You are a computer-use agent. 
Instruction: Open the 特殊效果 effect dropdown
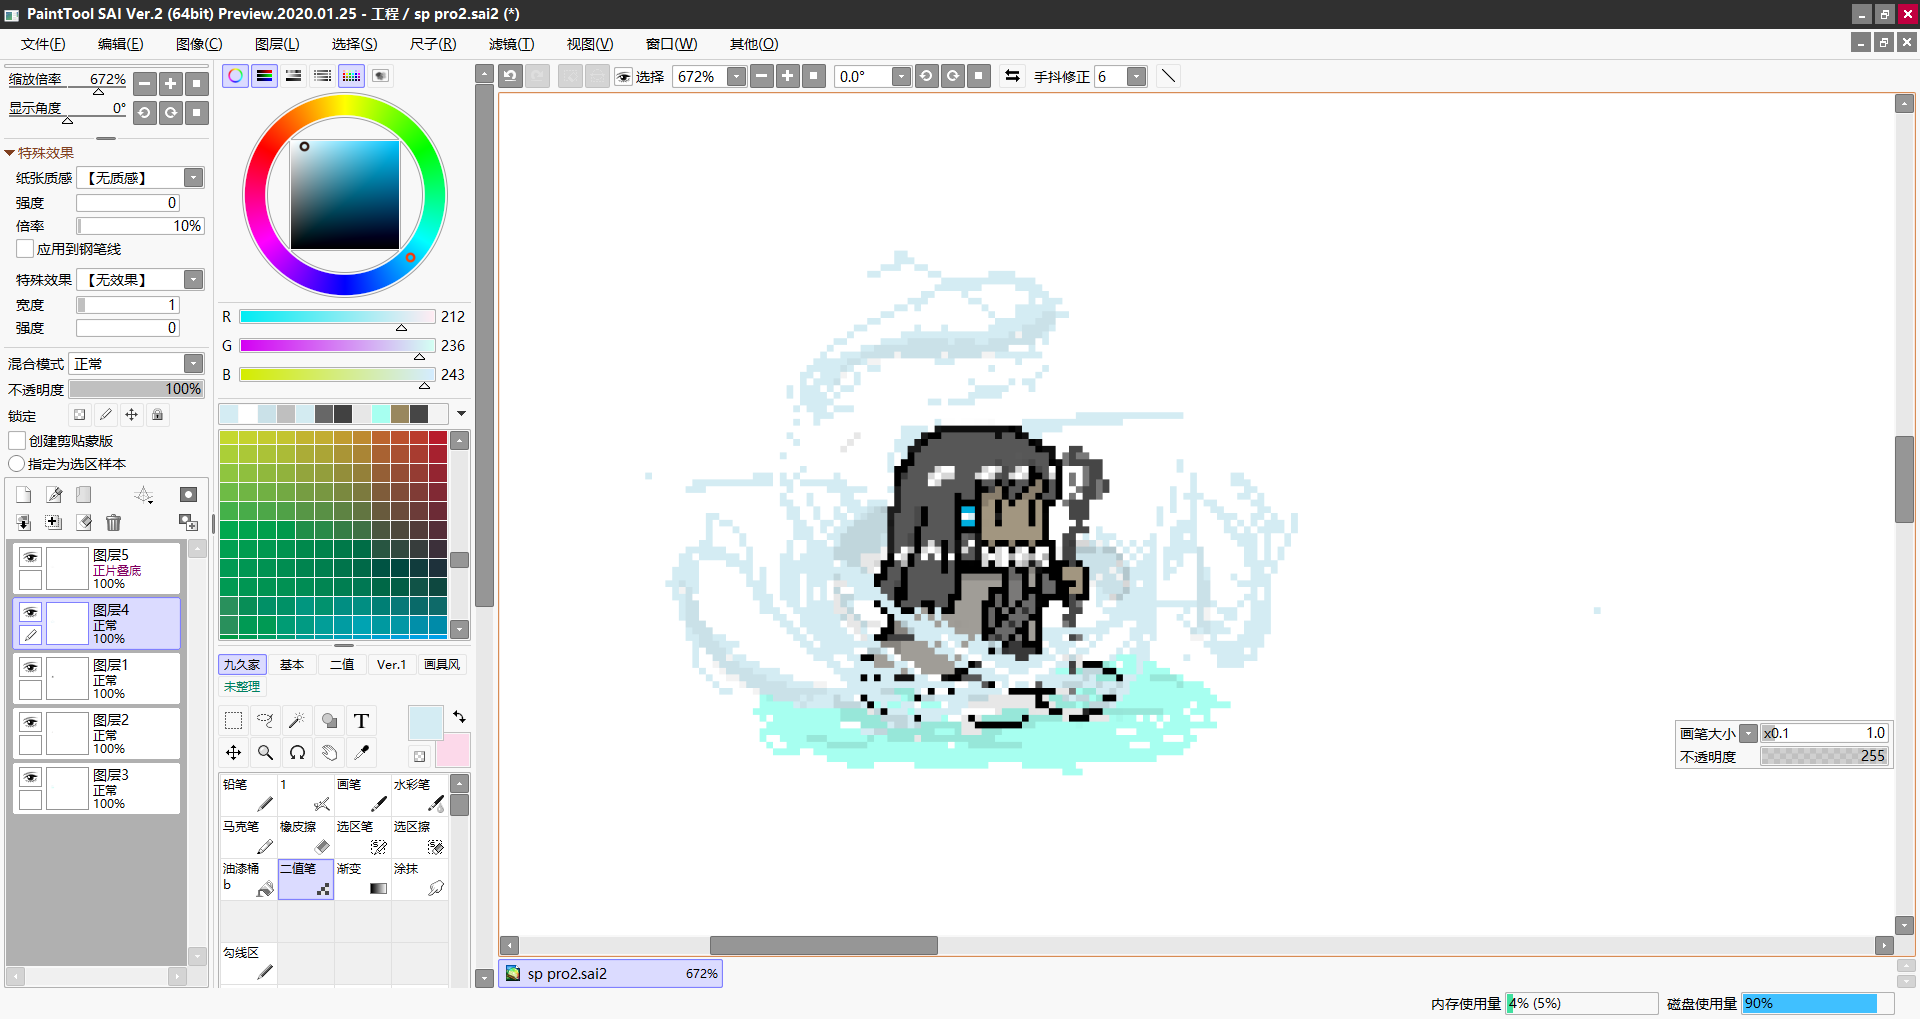[x=194, y=280]
